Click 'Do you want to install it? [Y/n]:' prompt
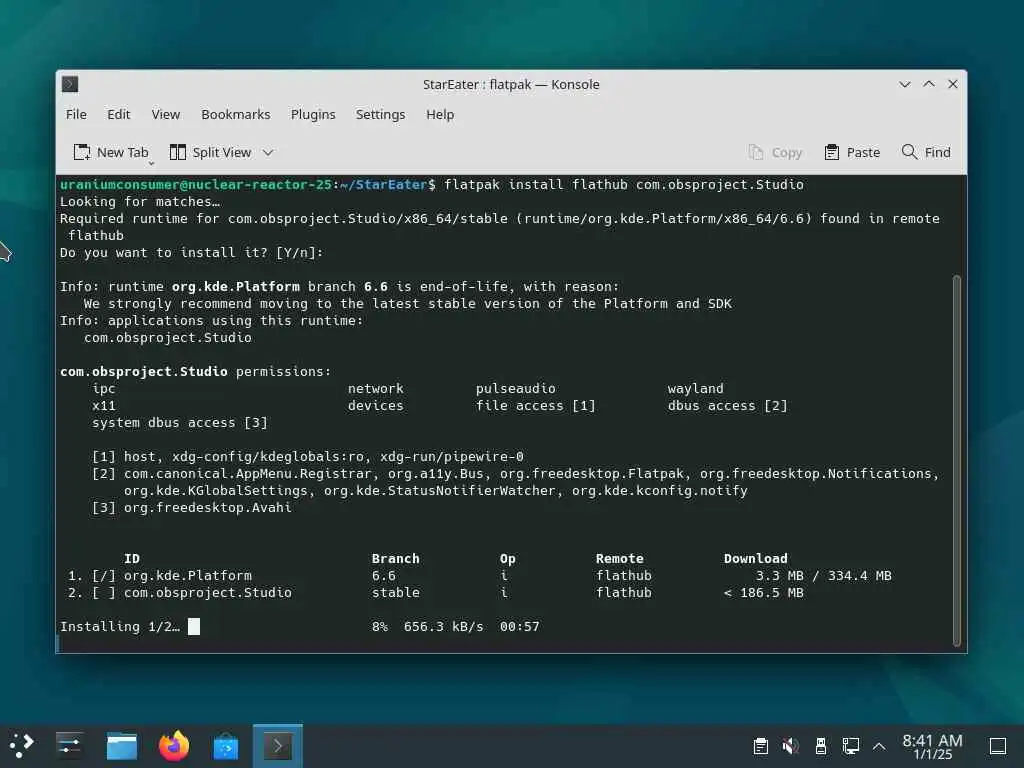Image resolution: width=1024 pixels, height=768 pixels. coord(191,252)
